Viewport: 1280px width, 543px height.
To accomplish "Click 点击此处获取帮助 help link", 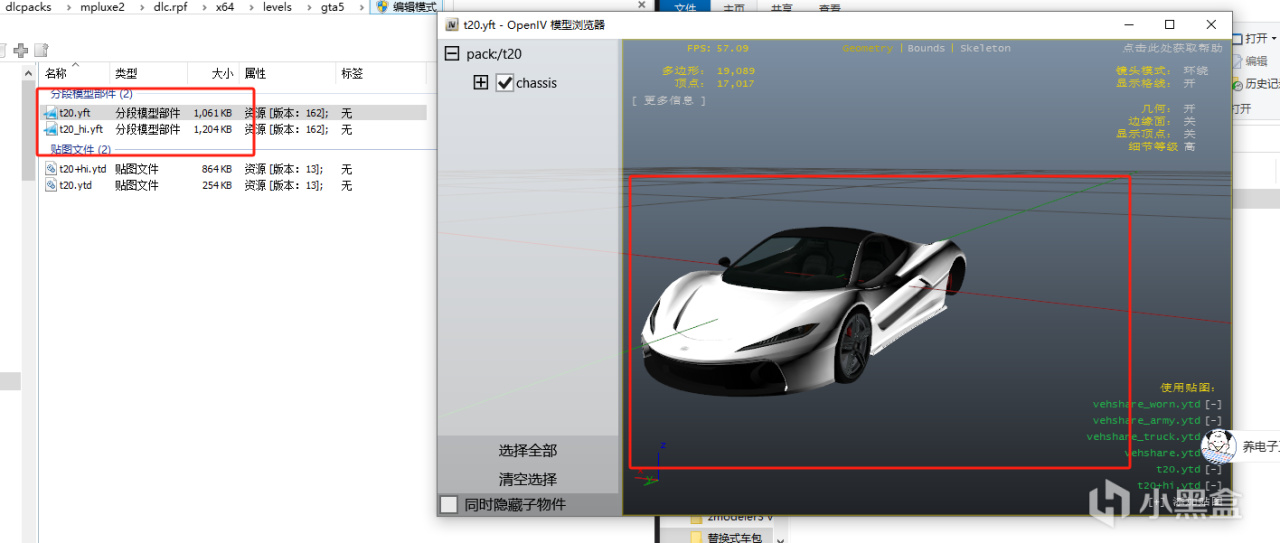I will [1172, 48].
